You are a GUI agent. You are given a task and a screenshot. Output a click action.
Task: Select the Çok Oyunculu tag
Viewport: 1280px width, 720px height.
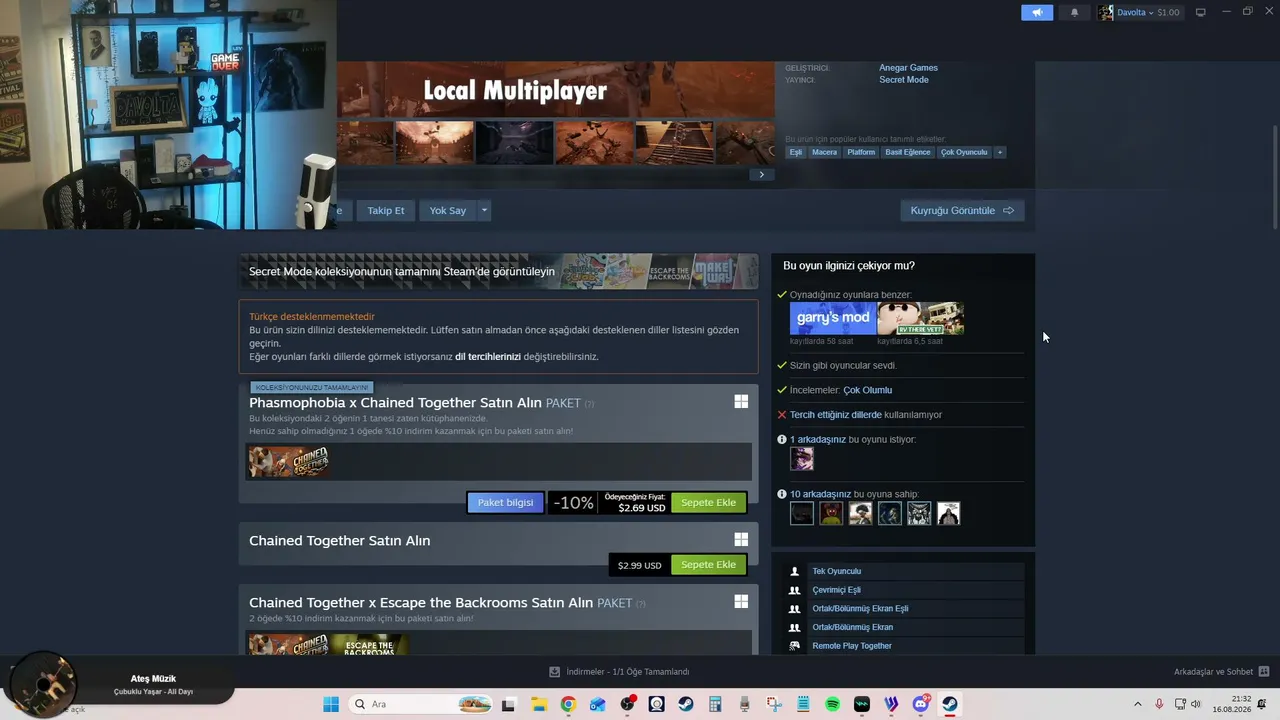click(x=964, y=152)
